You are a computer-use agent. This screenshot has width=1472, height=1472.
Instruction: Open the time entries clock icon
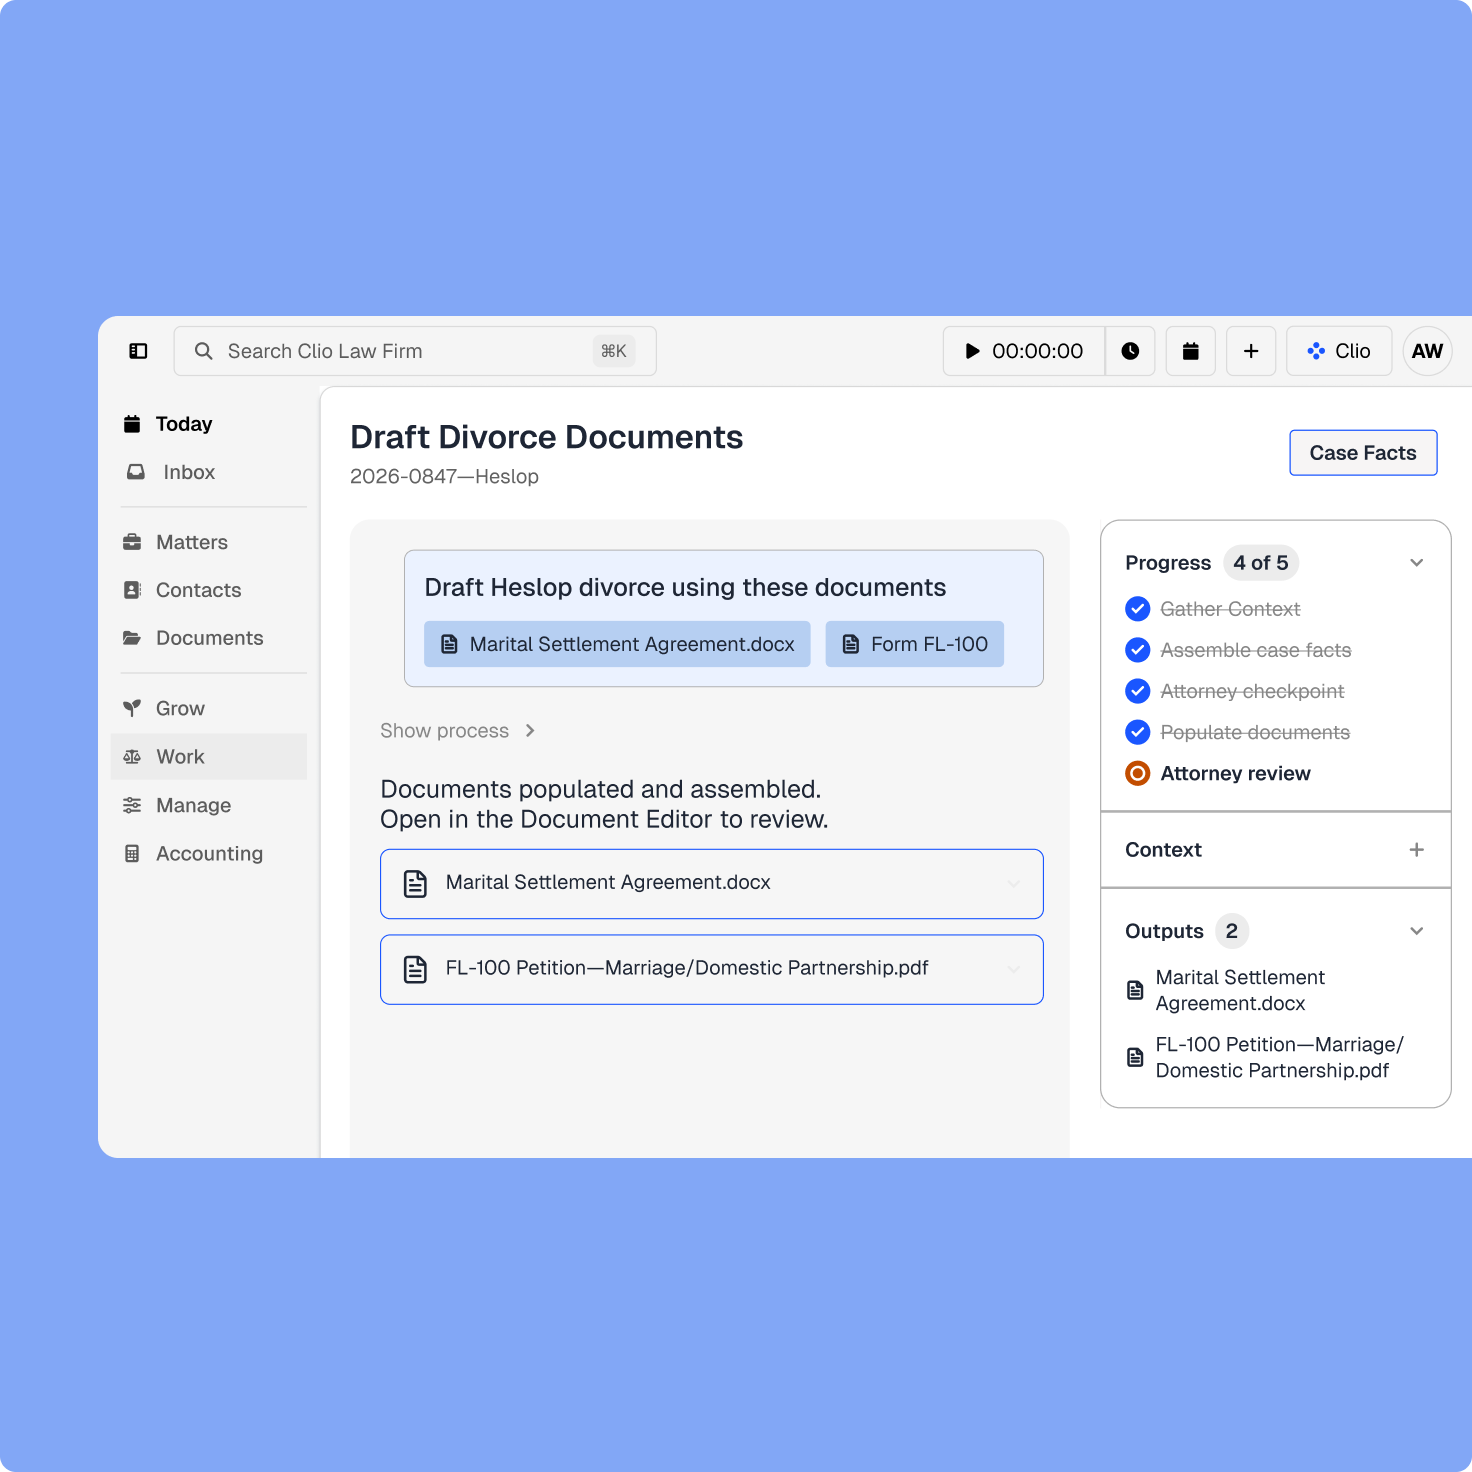[x=1130, y=351]
